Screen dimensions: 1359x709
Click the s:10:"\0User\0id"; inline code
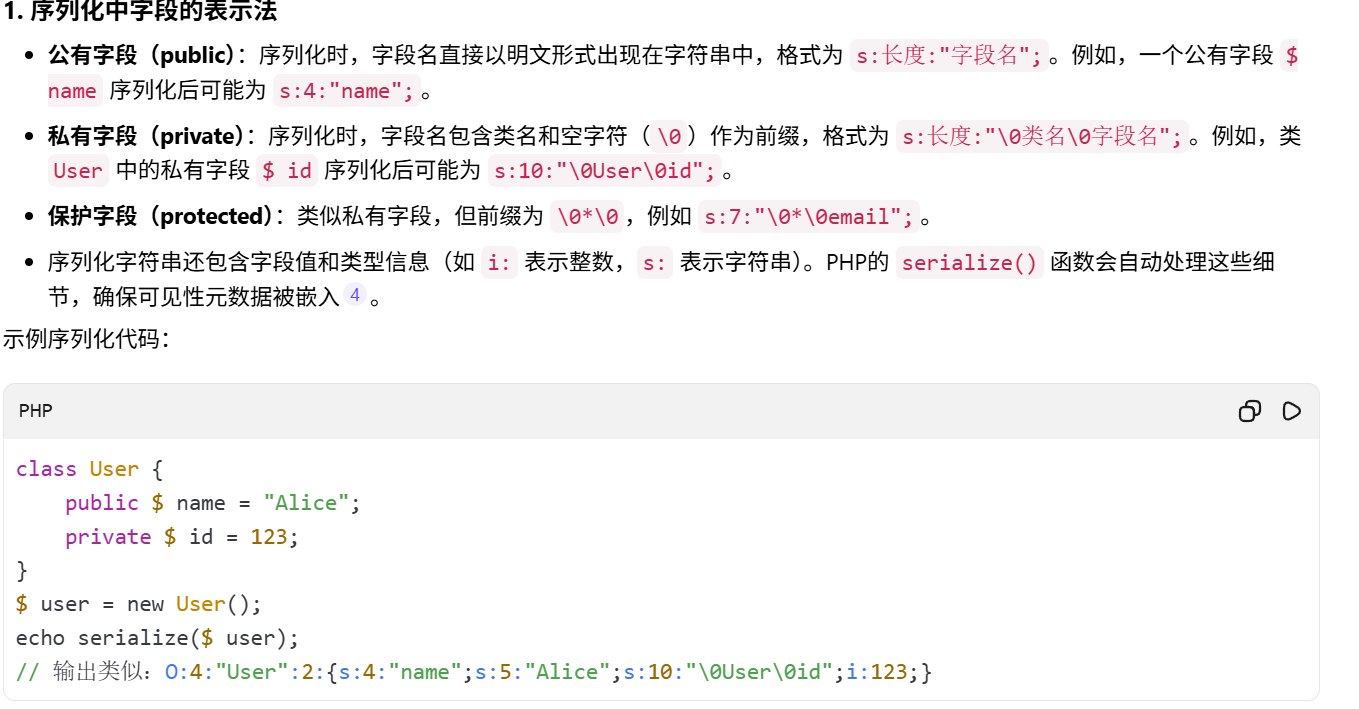pyautogui.click(x=605, y=171)
